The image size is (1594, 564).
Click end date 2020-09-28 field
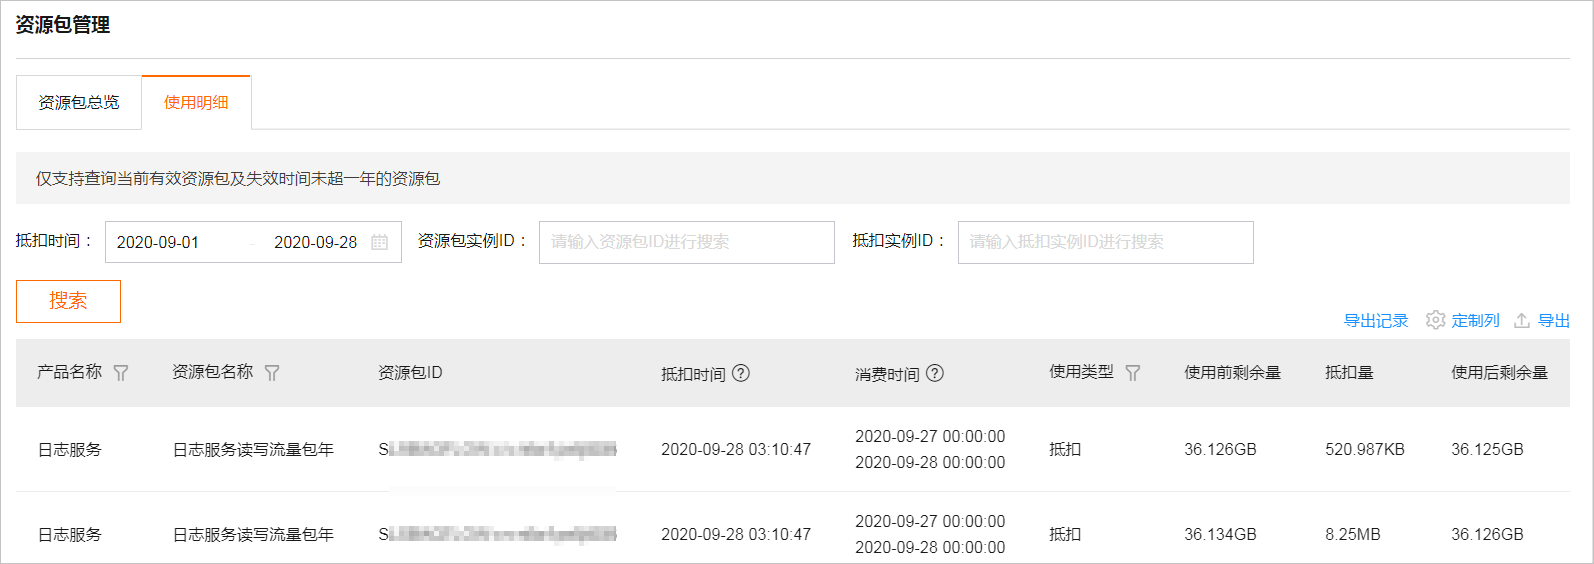(x=316, y=242)
